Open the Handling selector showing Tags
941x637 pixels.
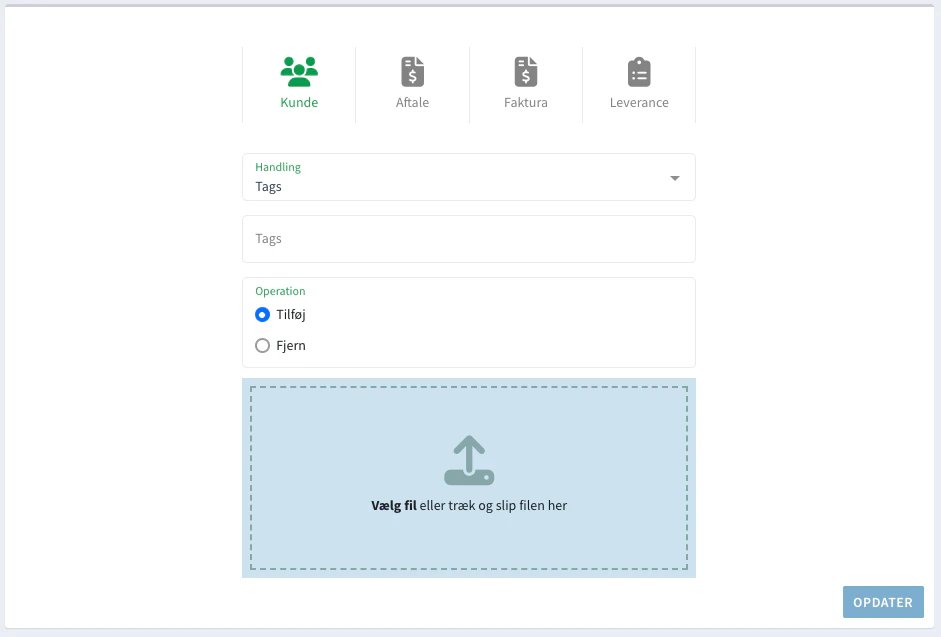coord(450,186)
